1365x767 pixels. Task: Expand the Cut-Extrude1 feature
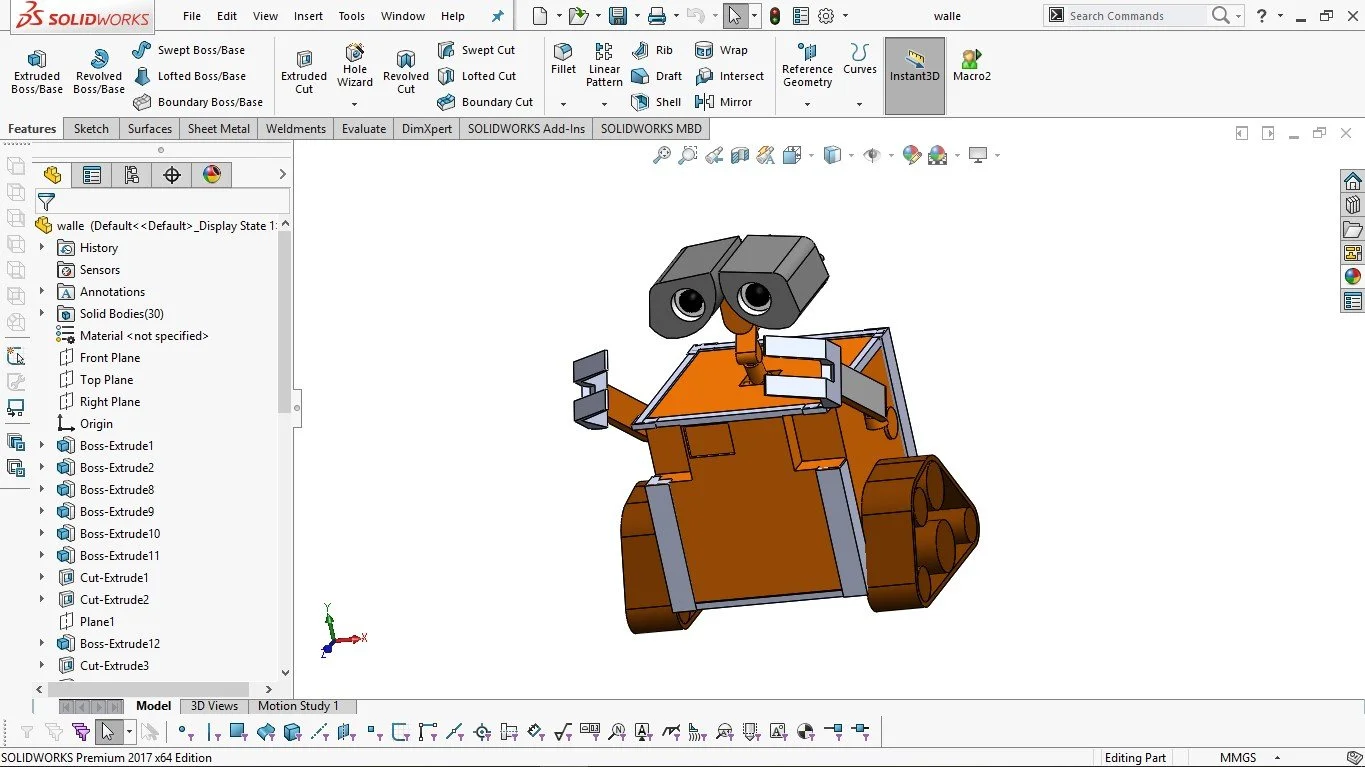[x=42, y=577]
